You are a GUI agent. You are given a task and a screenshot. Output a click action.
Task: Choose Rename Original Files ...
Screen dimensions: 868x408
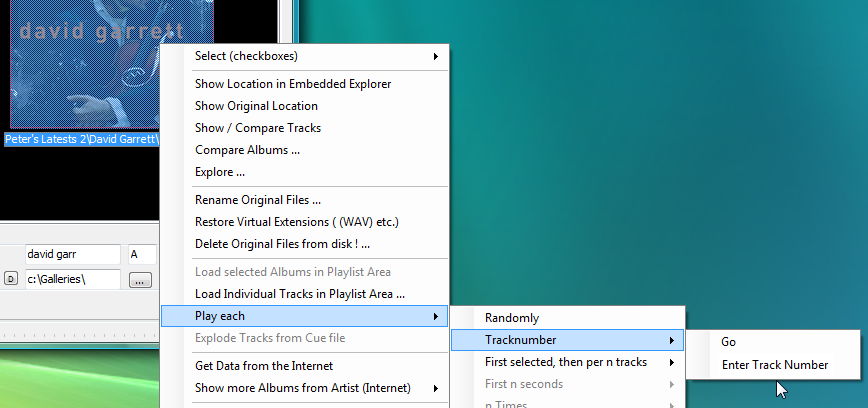(304, 200)
